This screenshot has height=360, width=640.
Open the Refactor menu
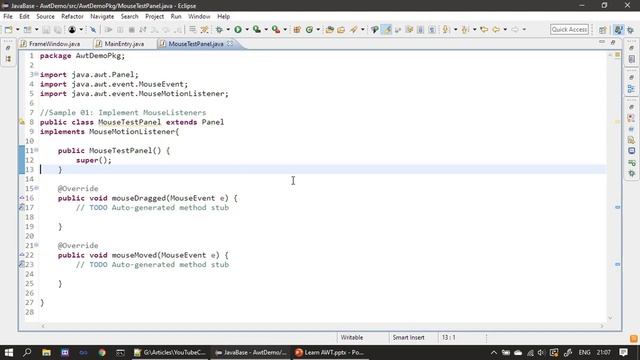coord(72,16)
